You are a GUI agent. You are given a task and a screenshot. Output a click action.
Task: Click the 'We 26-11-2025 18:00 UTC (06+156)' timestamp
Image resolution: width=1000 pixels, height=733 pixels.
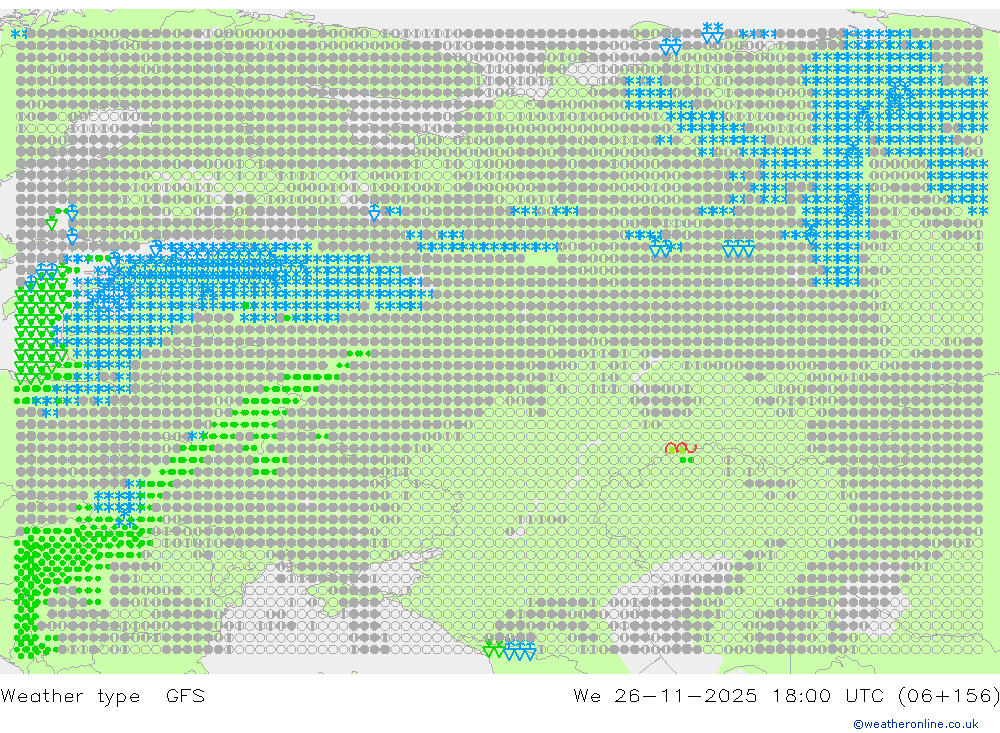point(786,695)
